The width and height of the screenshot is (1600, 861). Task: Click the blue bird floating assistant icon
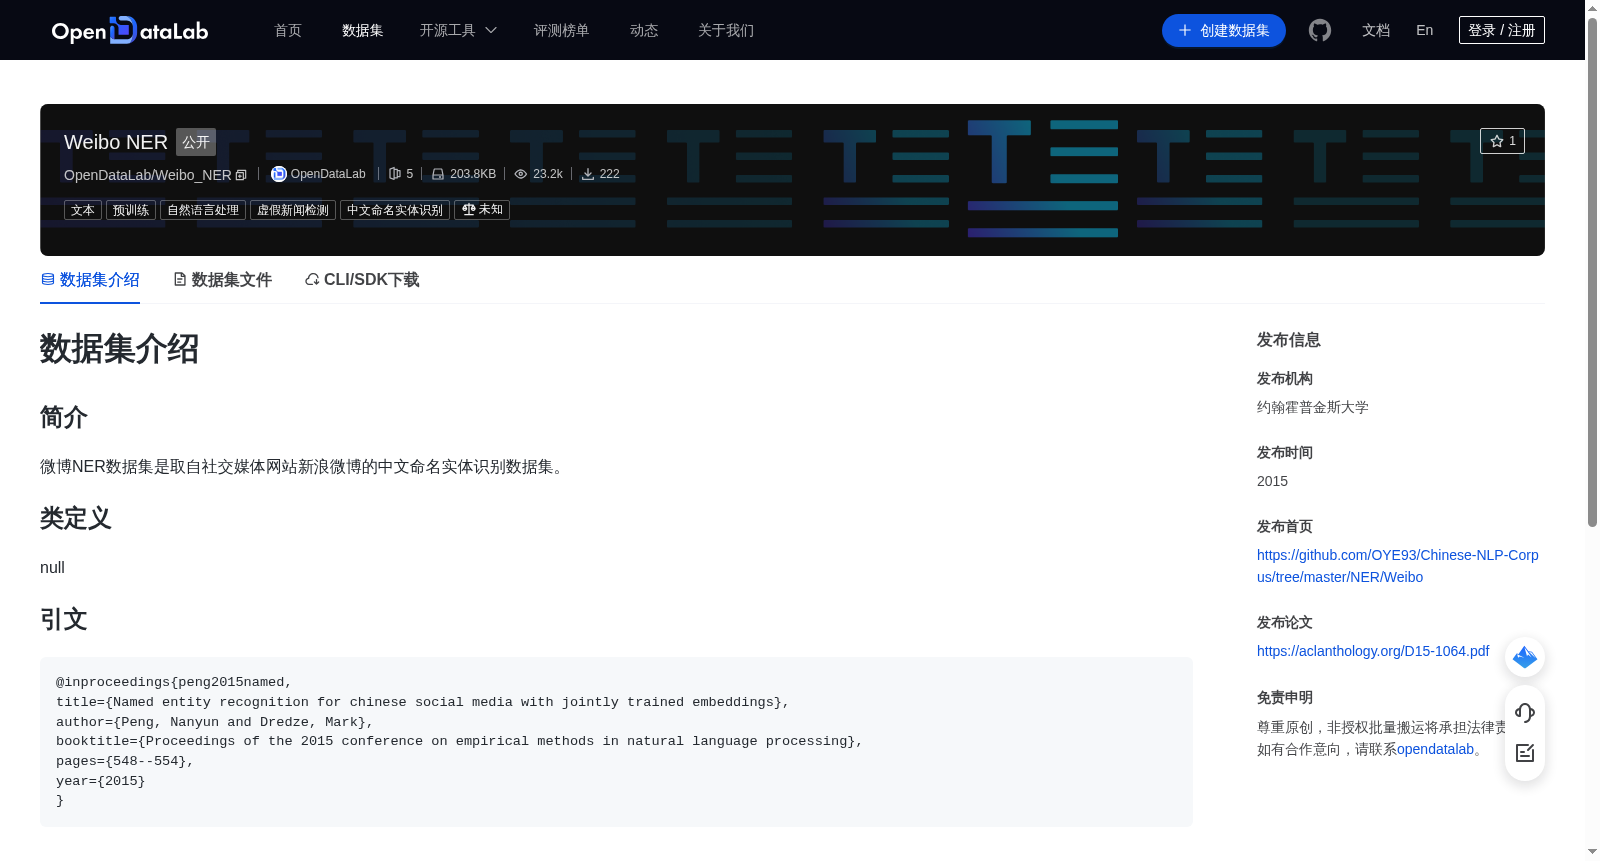coord(1525,657)
